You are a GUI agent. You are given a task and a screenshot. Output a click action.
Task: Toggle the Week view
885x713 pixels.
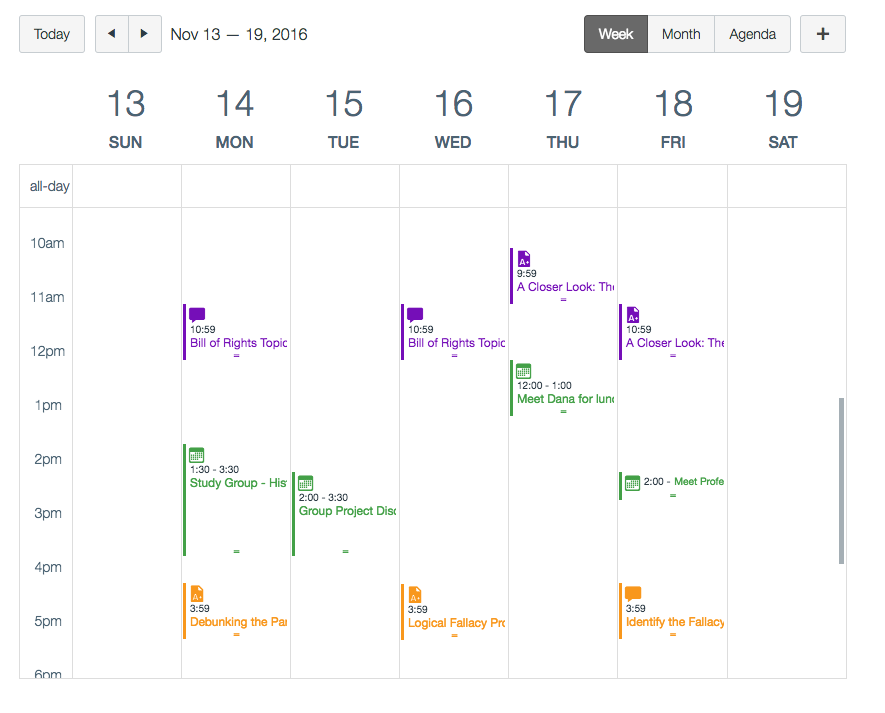[x=615, y=33]
